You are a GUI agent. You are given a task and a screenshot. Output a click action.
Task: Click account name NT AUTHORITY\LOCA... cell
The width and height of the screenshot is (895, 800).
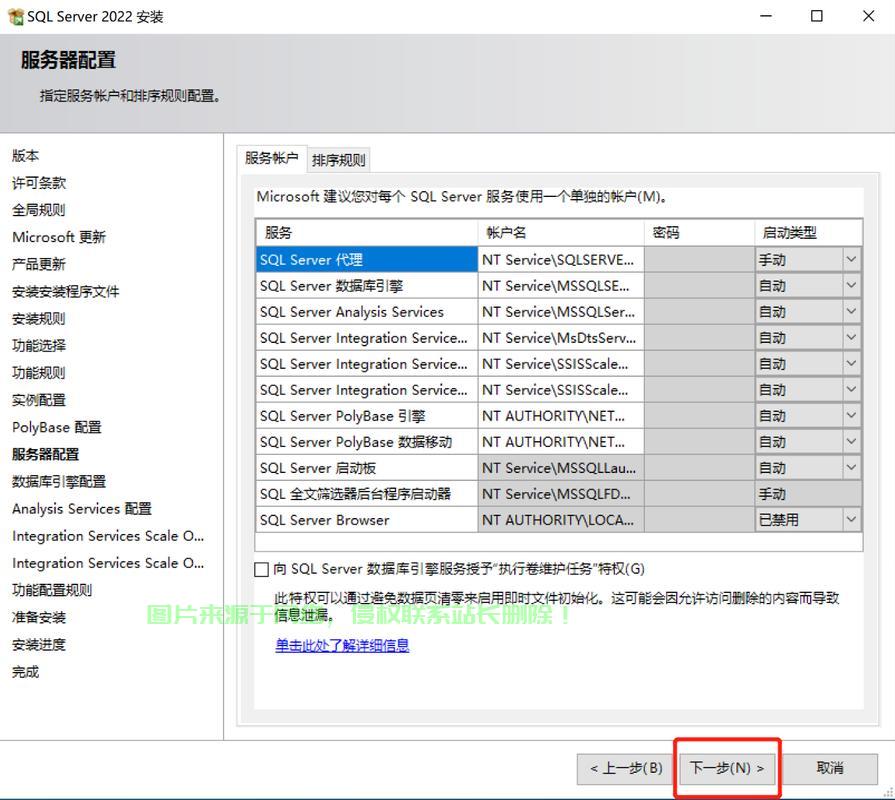(561, 520)
